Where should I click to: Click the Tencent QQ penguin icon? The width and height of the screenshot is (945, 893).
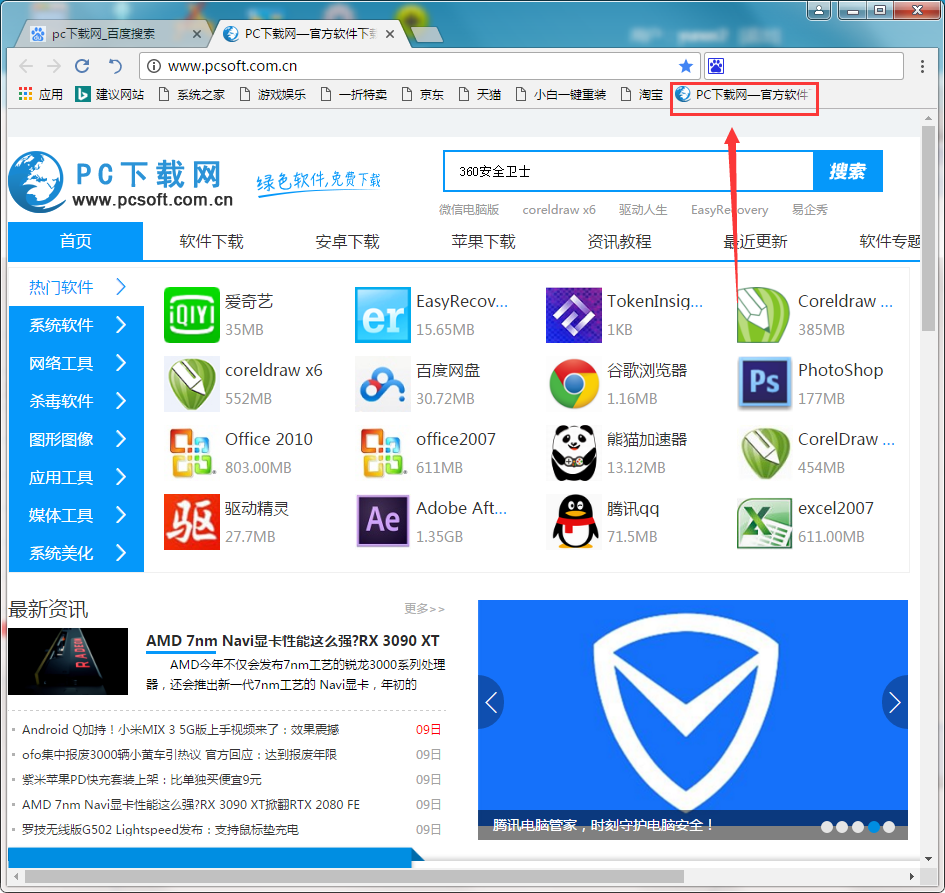click(x=574, y=522)
